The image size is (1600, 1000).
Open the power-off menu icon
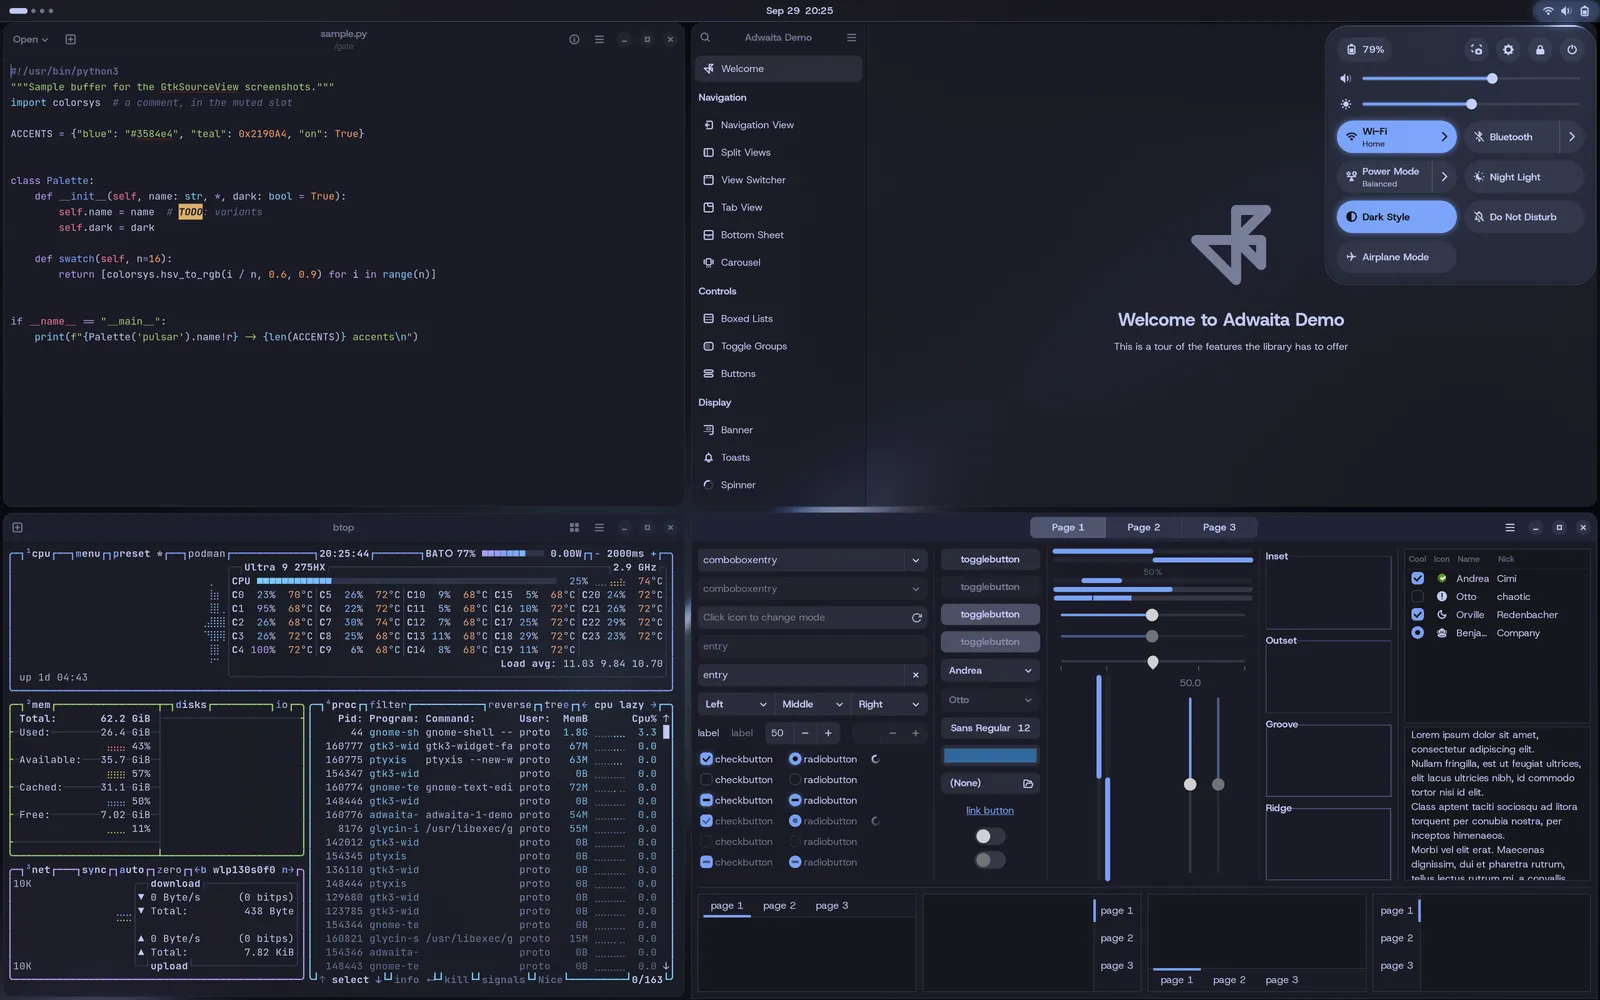(x=1572, y=49)
